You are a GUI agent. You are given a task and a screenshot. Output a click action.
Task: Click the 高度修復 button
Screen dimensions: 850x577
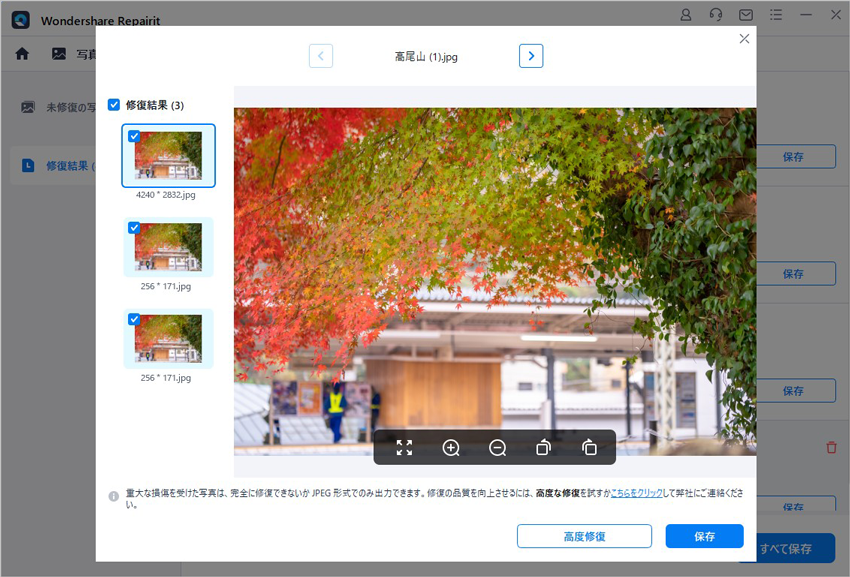(584, 536)
